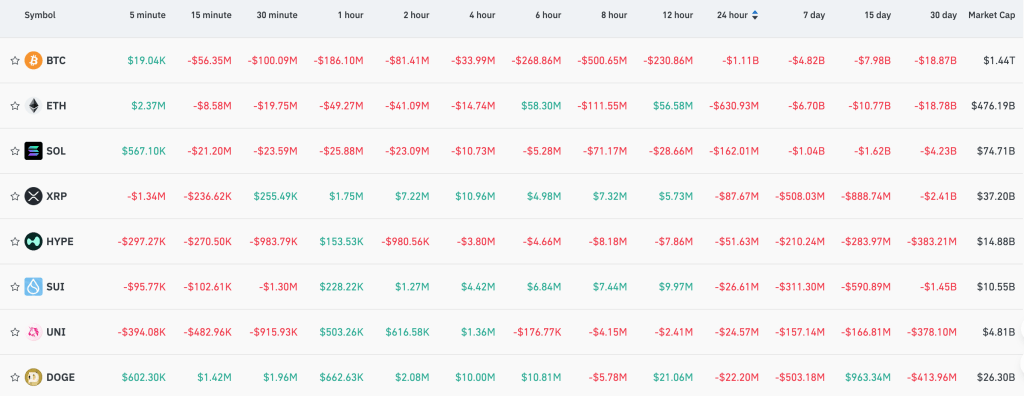
Task: Add DOGE to favorites with star
Action: [x=14, y=377]
